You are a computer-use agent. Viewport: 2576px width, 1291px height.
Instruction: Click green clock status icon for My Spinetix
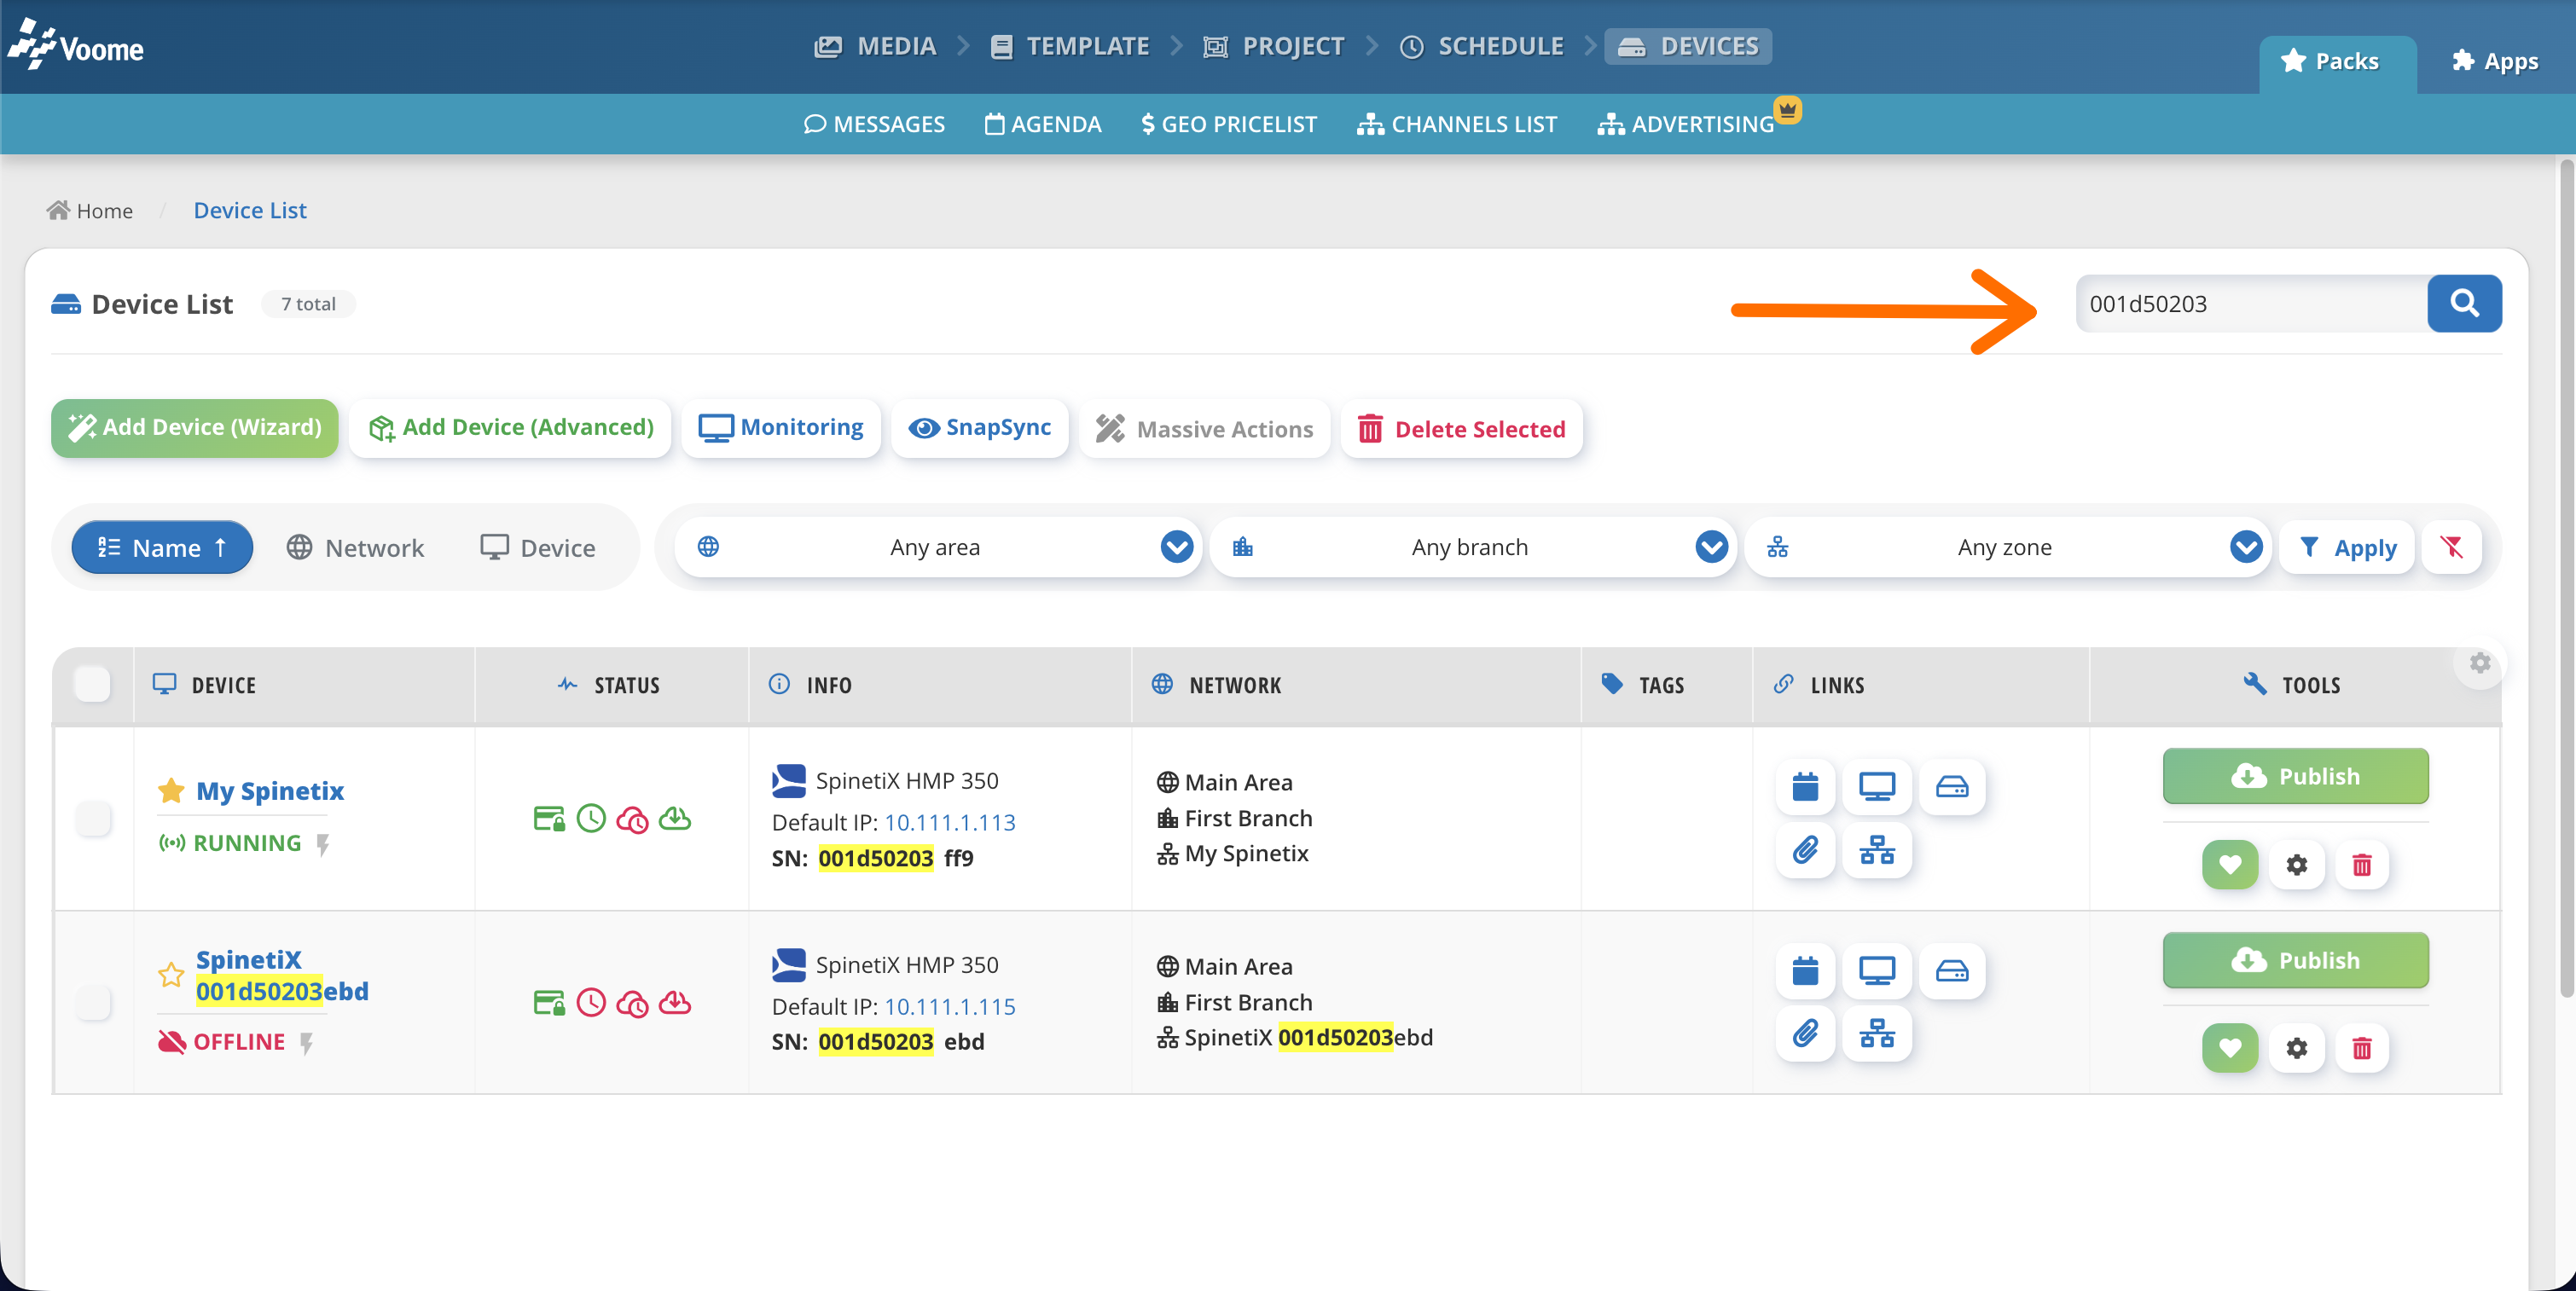coord(591,819)
